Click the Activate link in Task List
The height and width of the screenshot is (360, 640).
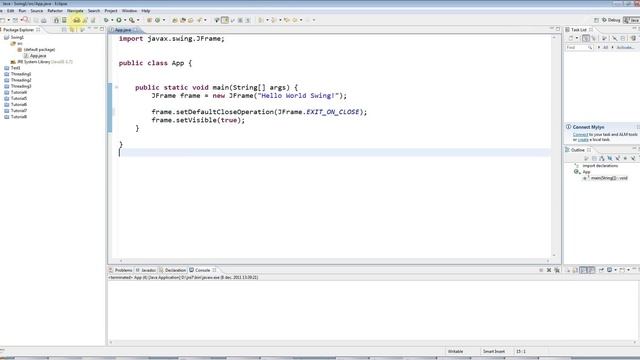click(x=624, y=47)
